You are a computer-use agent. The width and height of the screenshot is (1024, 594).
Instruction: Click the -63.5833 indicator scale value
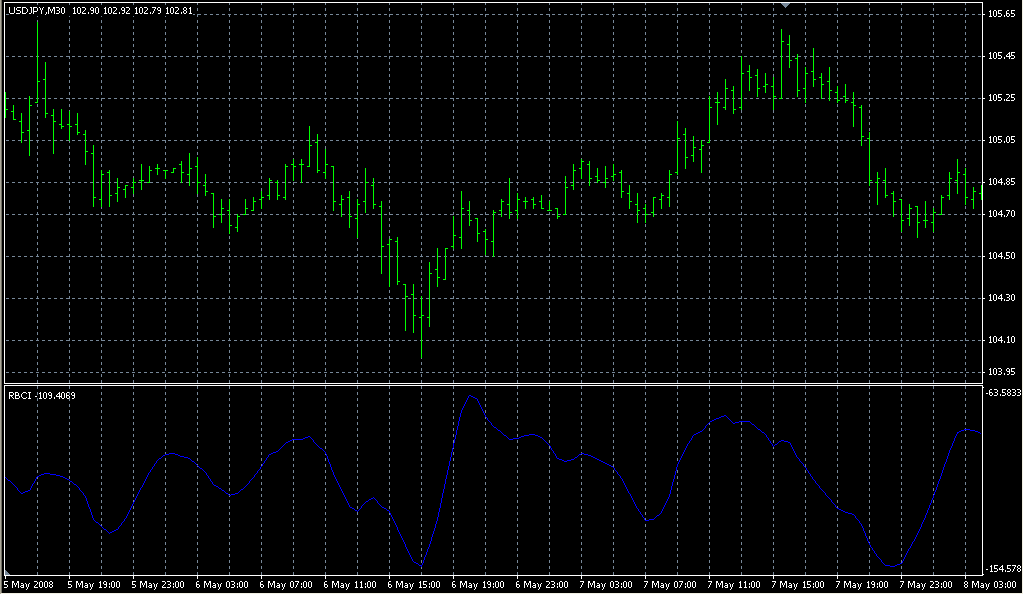click(x=1001, y=394)
